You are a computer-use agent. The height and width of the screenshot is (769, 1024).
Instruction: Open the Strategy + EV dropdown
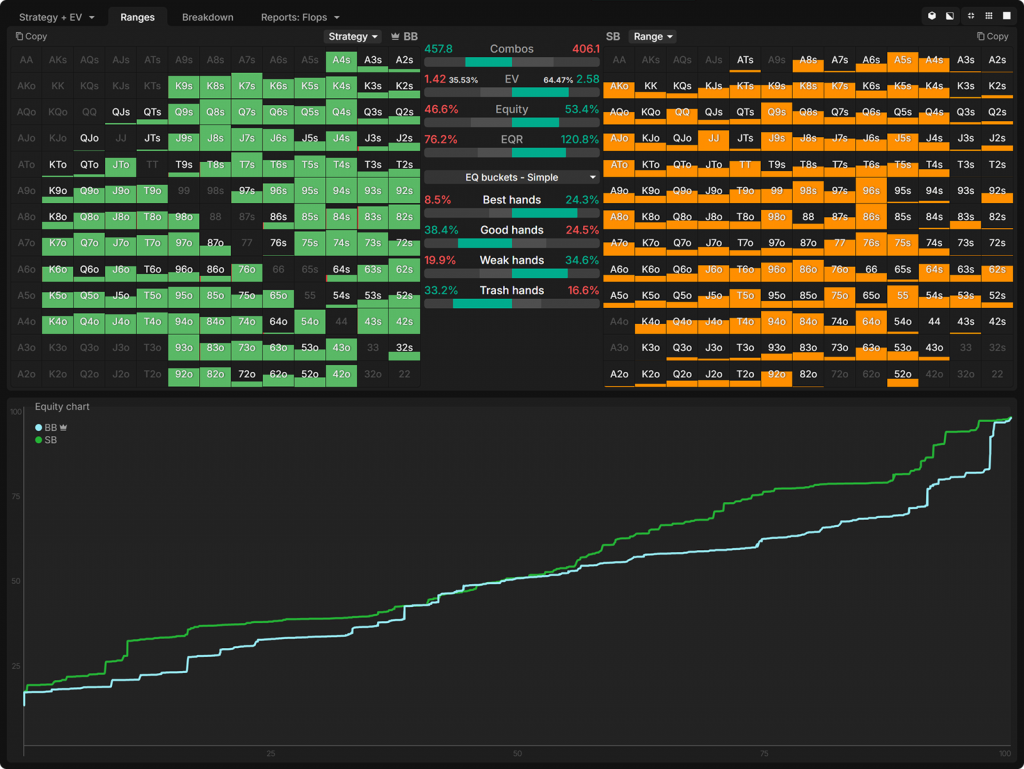(56, 17)
